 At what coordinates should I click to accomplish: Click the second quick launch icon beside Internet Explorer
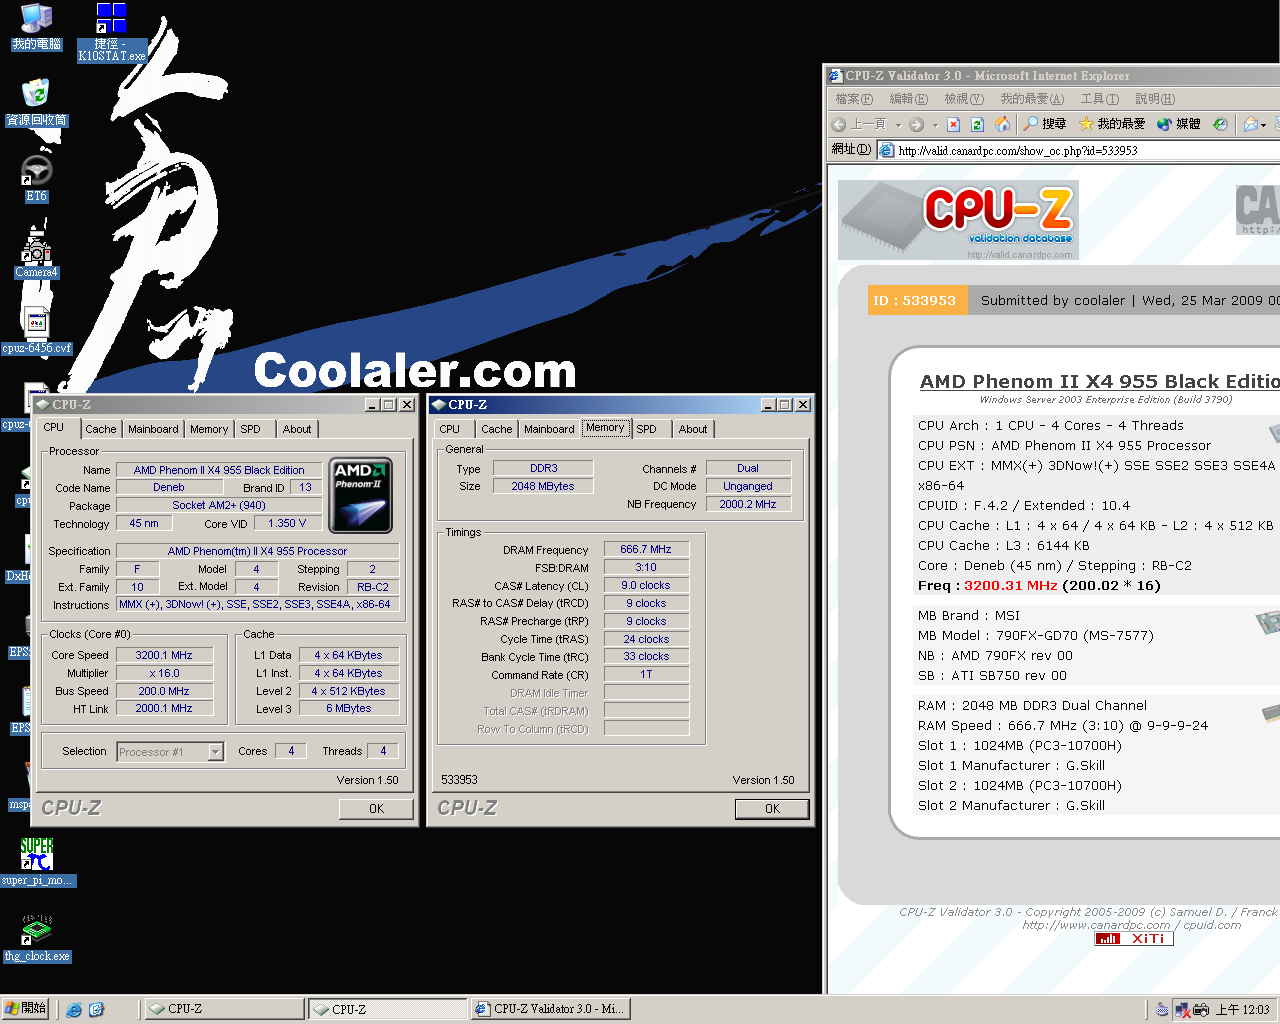(x=96, y=1010)
